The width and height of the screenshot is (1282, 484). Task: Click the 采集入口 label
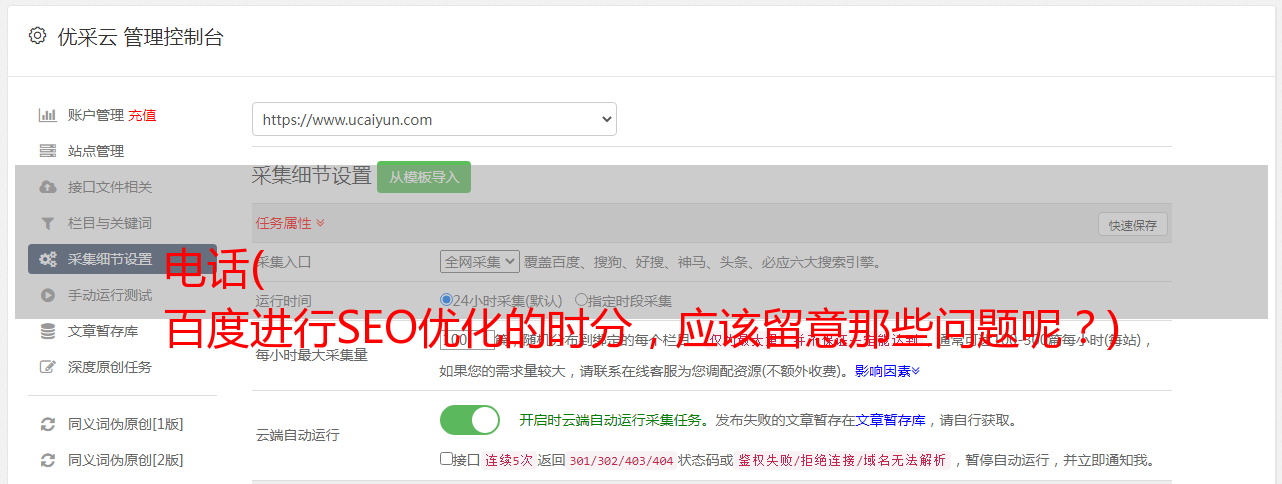pyautogui.click(x=284, y=262)
